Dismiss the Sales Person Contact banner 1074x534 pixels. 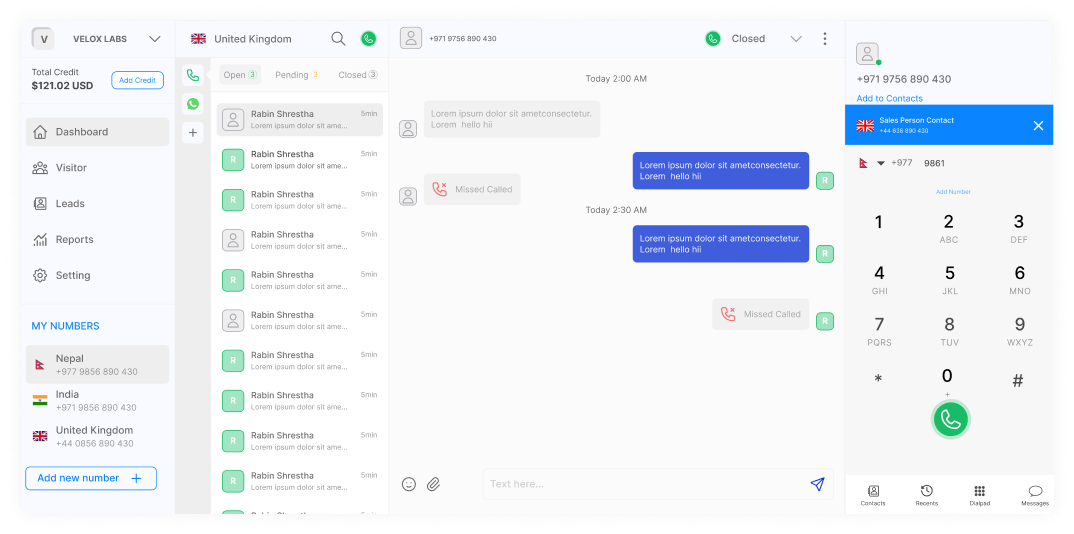(x=1038, y=125)
